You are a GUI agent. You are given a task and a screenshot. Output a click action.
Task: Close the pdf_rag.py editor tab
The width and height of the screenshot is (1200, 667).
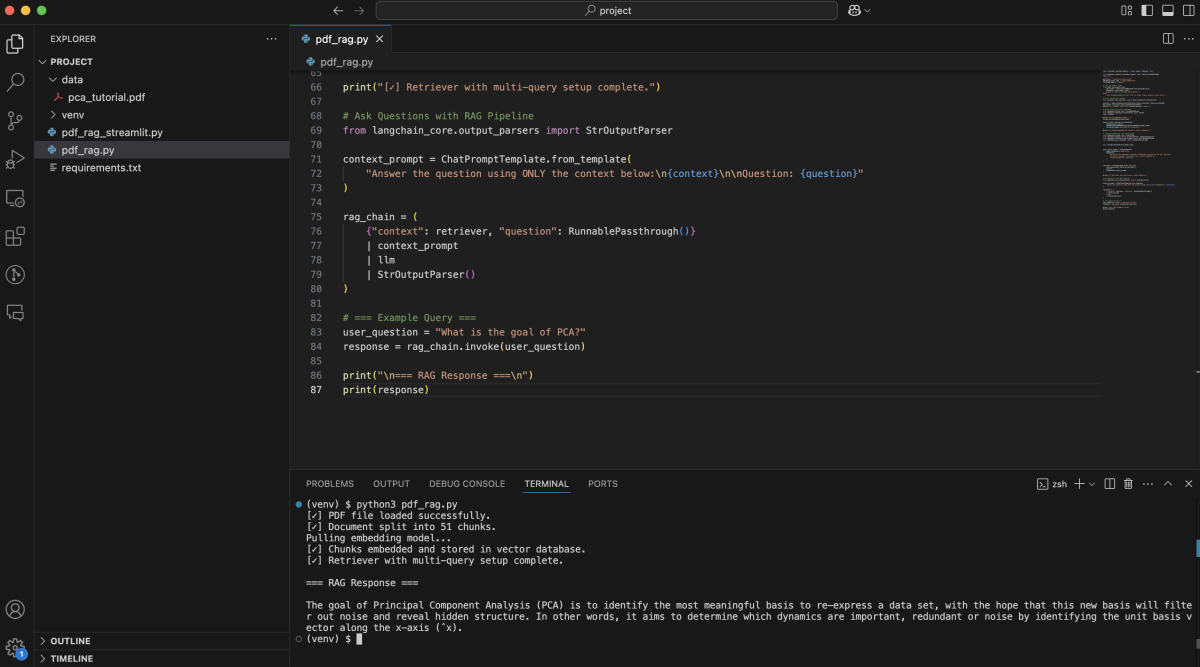click(380, 39)
